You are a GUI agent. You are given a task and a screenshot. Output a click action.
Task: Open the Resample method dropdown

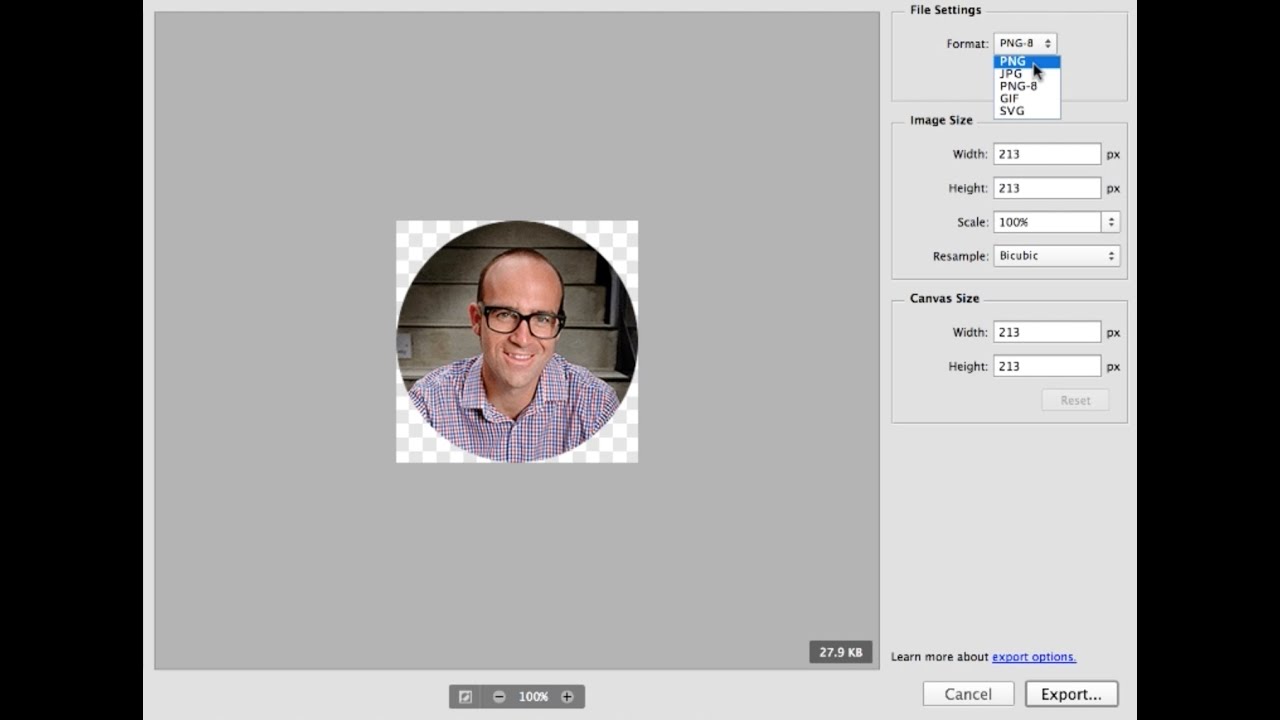click(1056, 256)
